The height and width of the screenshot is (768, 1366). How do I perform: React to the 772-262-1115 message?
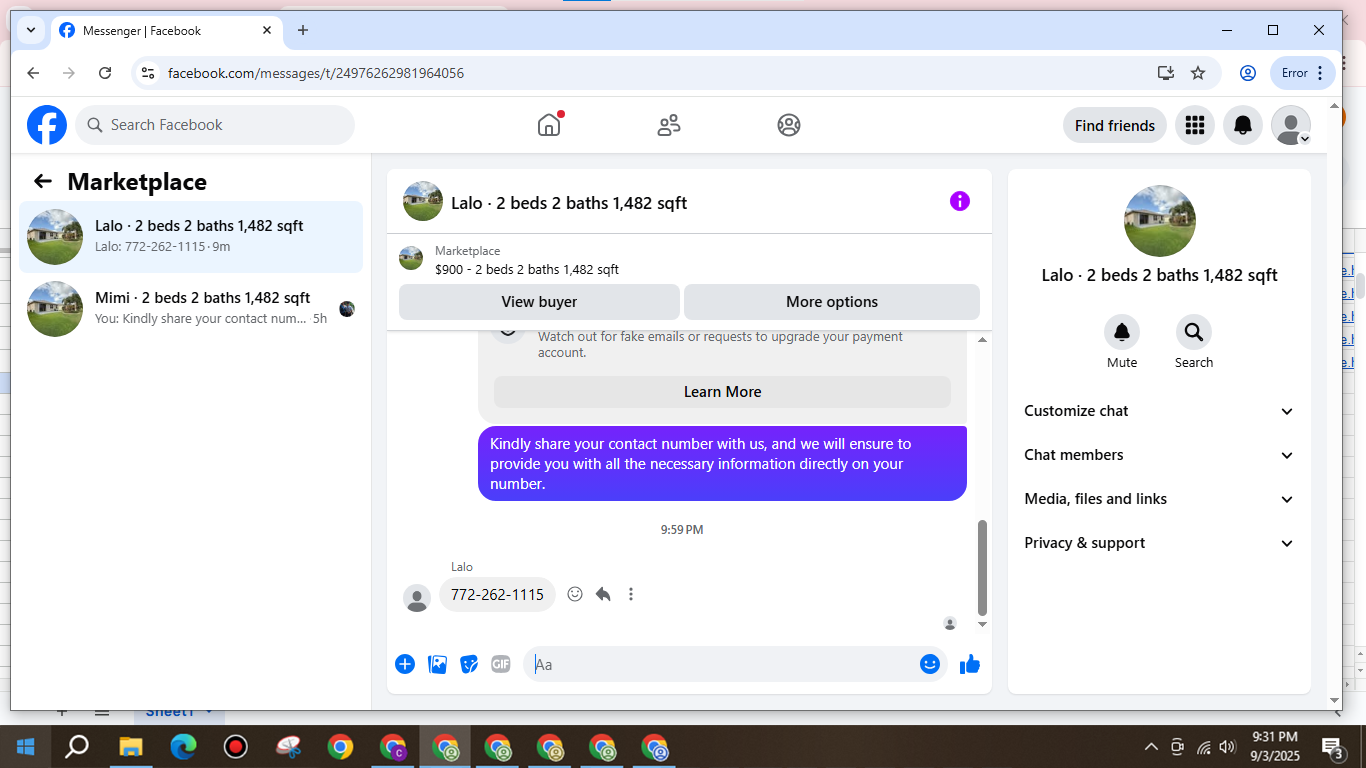[x=575, y=594]
